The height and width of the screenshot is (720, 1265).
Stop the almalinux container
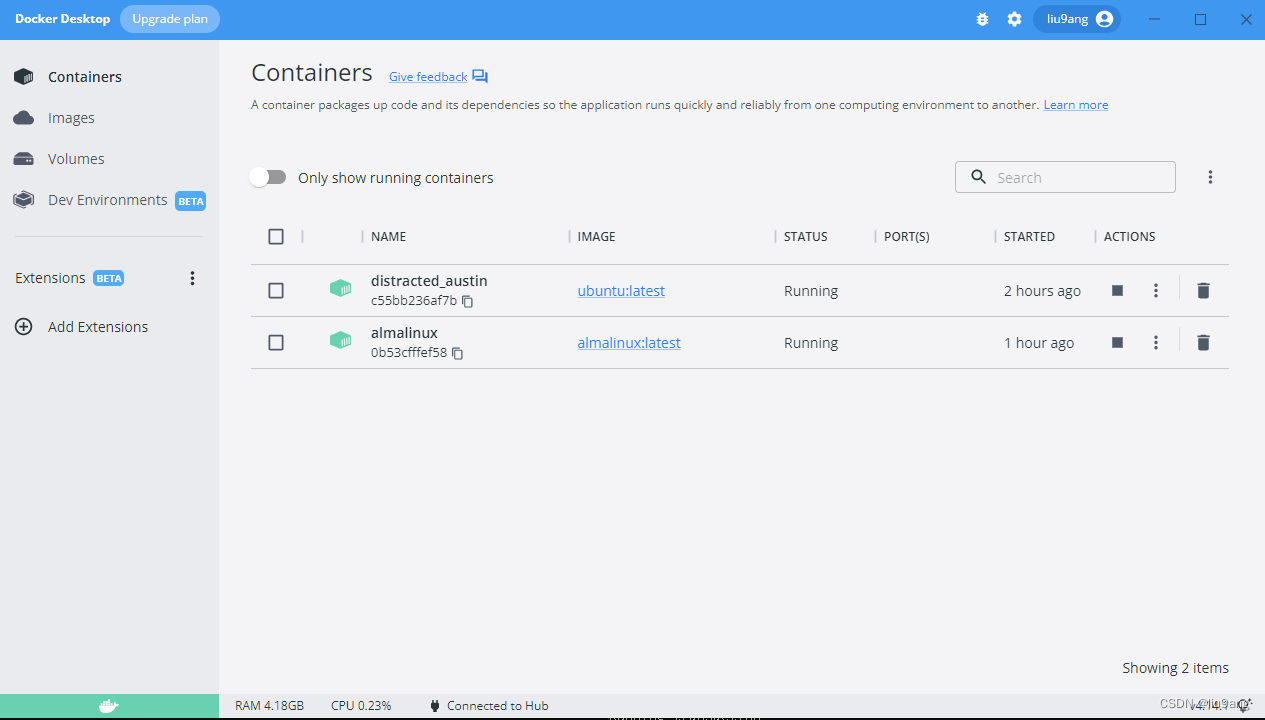pyautogui.click(x=1117, y=343)
